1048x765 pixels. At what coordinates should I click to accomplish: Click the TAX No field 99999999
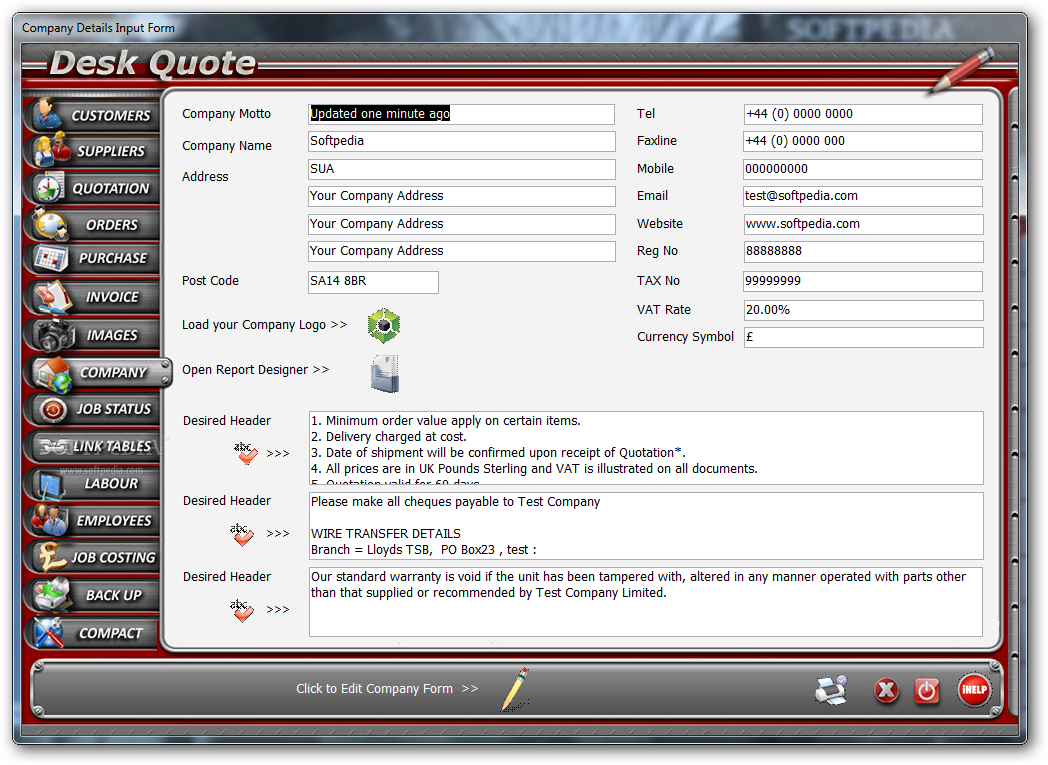point(863,281)
